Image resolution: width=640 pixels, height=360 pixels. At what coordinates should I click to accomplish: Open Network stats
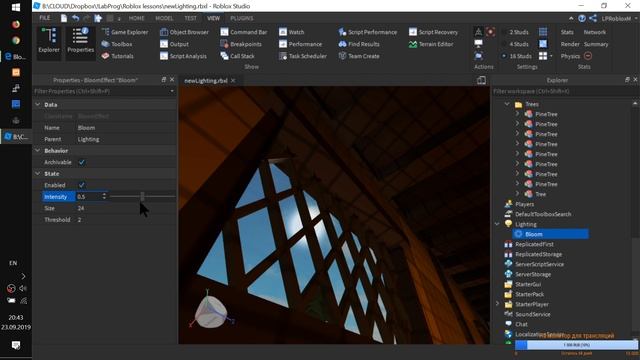[595, 32]
